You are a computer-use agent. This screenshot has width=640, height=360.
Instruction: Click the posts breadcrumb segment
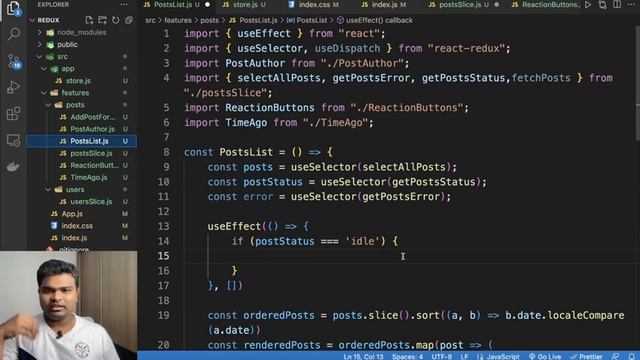(209, 20)
